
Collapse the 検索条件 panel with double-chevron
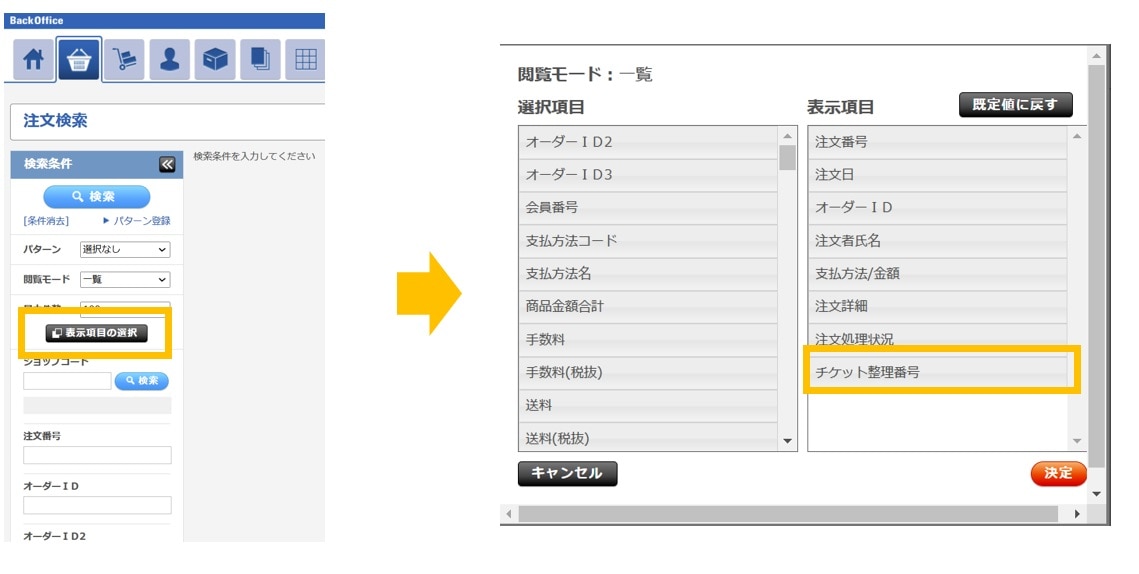167,164
